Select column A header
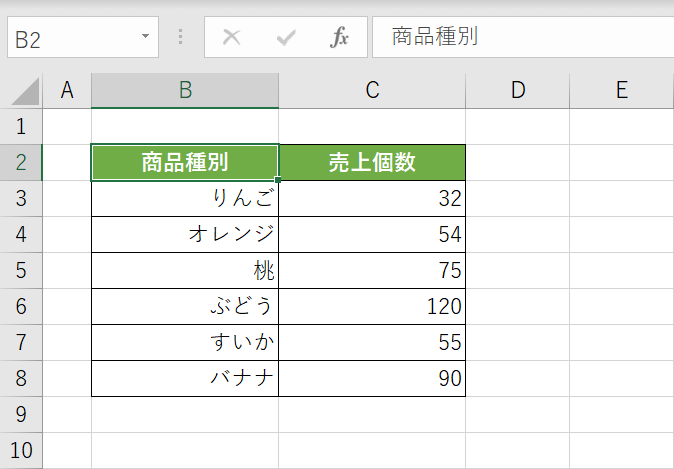 tap(67, 90)
